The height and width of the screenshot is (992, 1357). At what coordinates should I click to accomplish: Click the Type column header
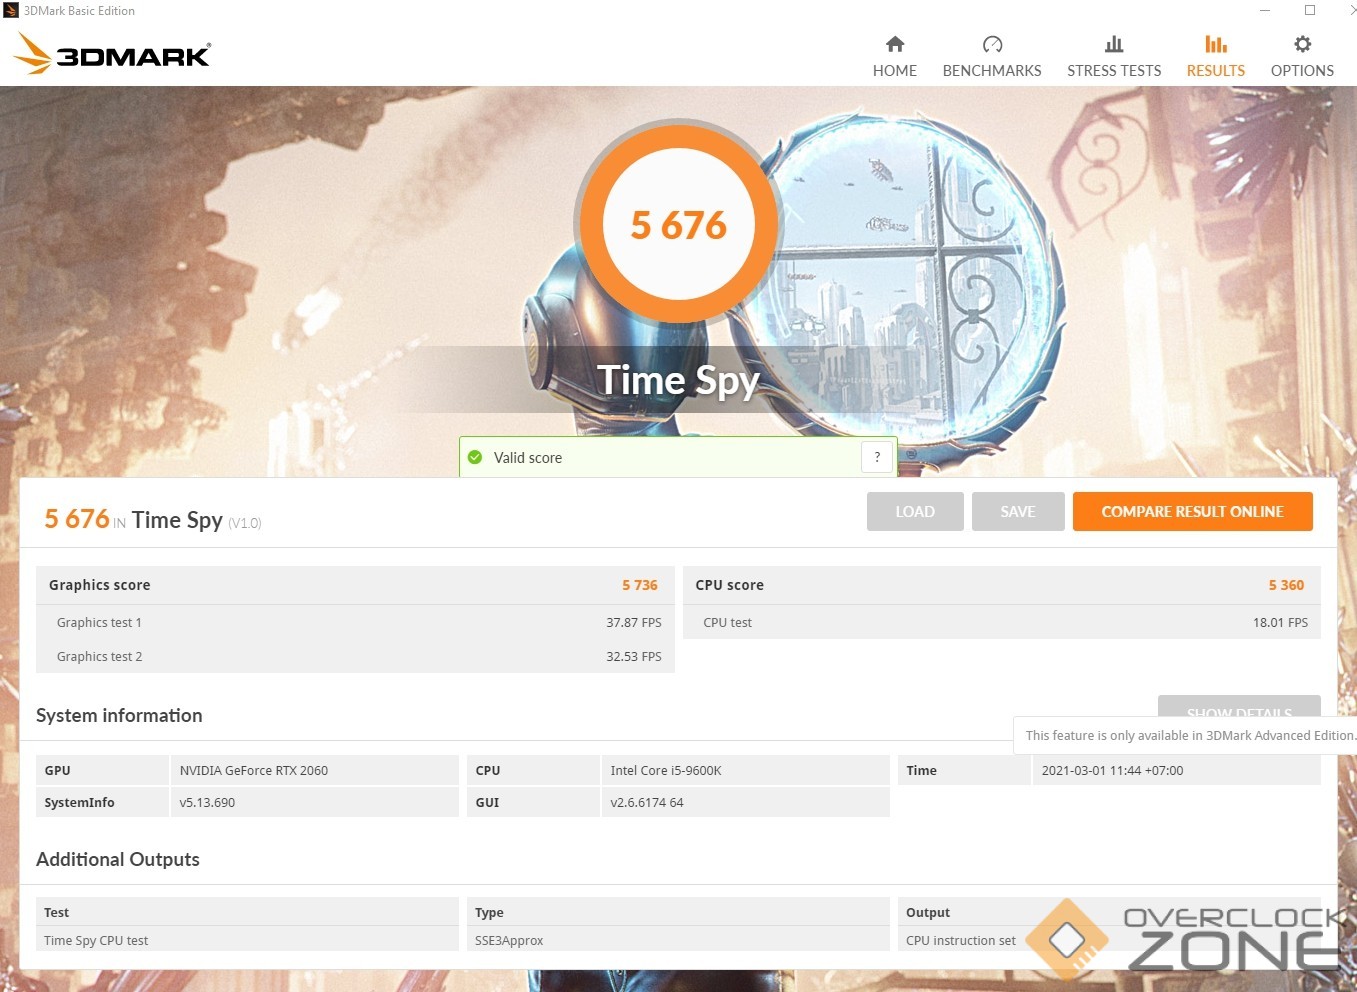[x=489, y=912]
